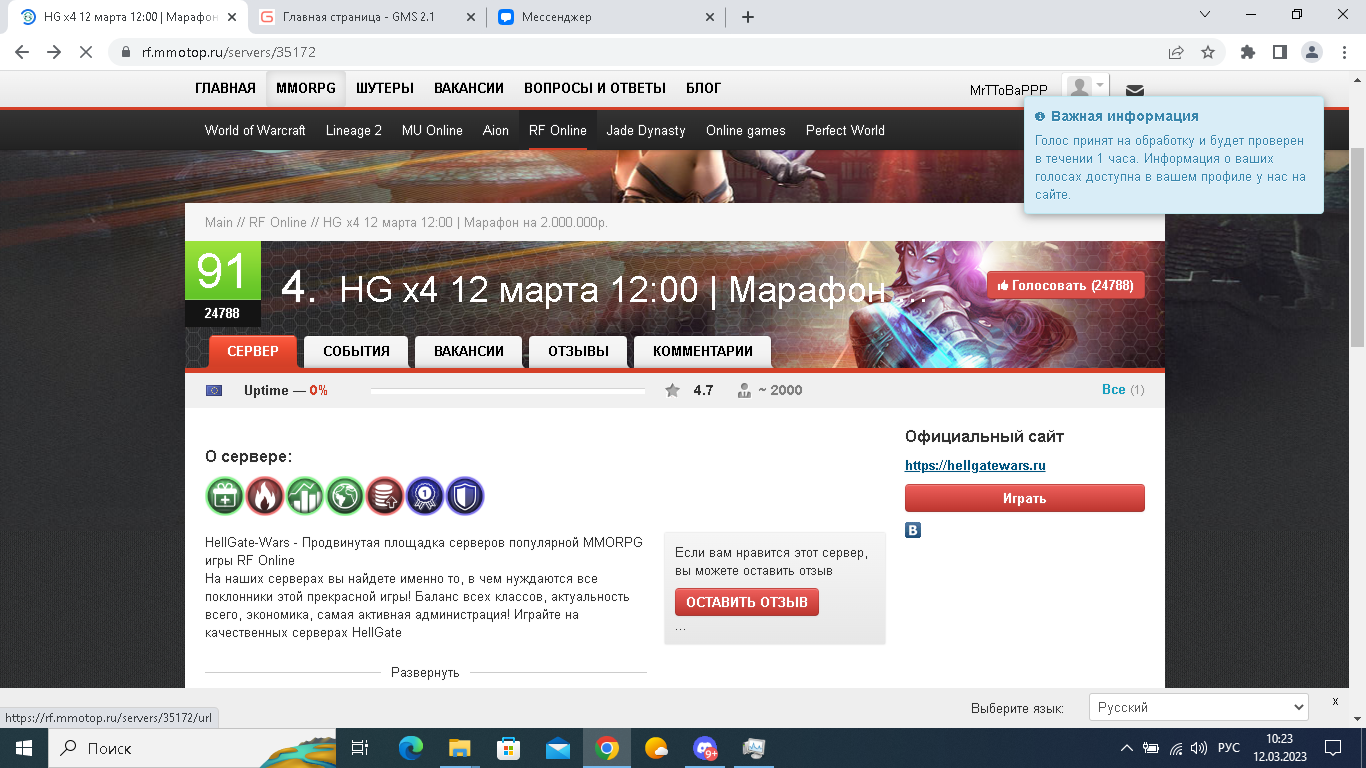This screenshot has width=1366, height=768.
Task: Close the language selection bar with x
Action: 1335,701
